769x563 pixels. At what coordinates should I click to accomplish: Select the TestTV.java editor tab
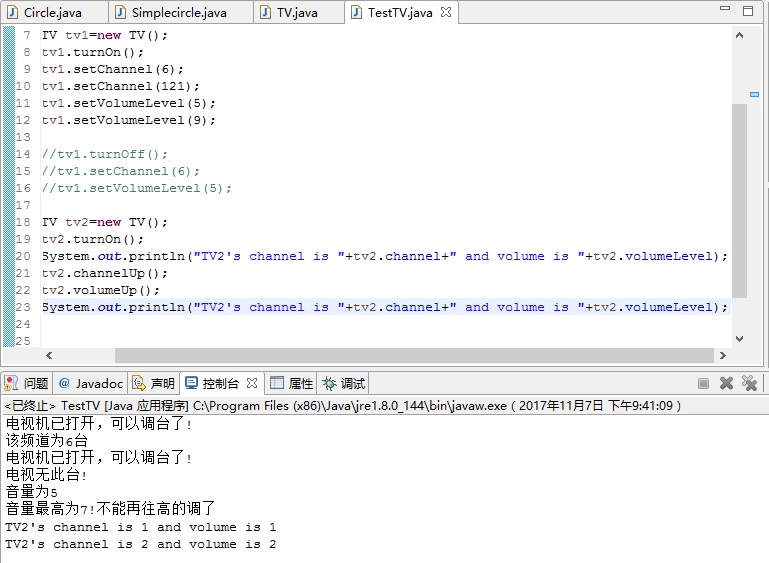click(400, 12)
